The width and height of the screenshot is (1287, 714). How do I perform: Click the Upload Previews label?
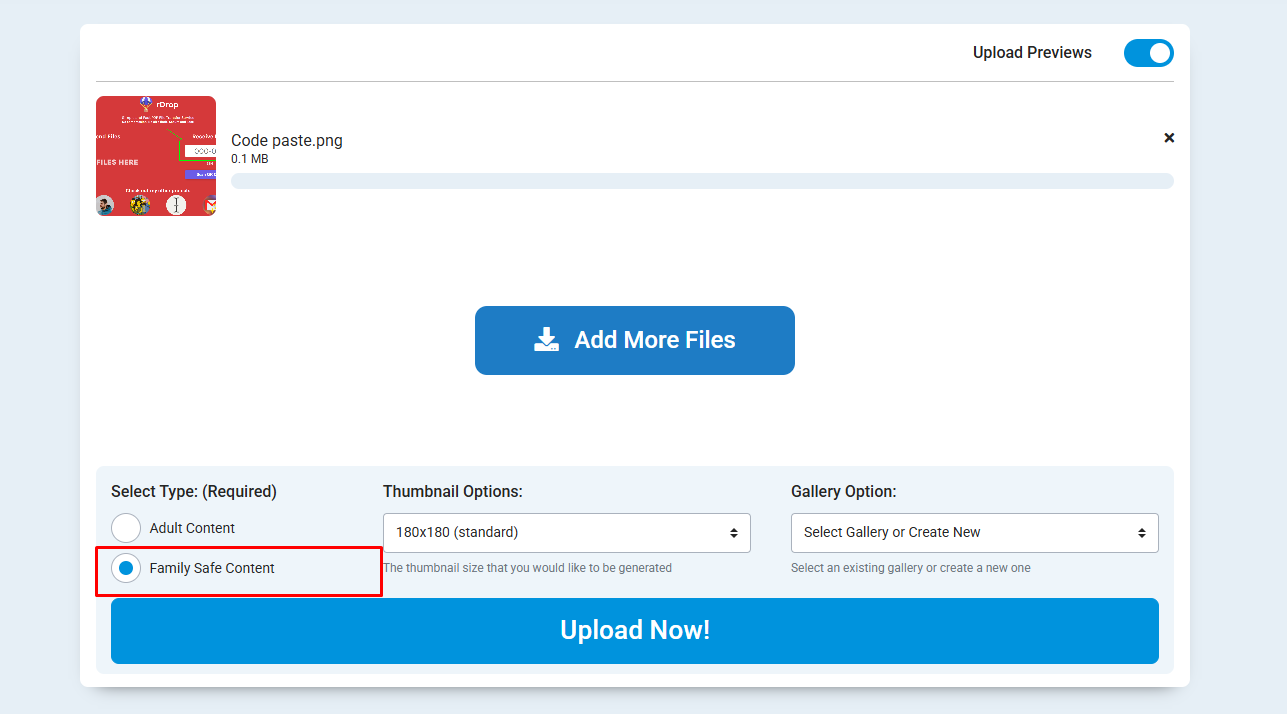1032,53
